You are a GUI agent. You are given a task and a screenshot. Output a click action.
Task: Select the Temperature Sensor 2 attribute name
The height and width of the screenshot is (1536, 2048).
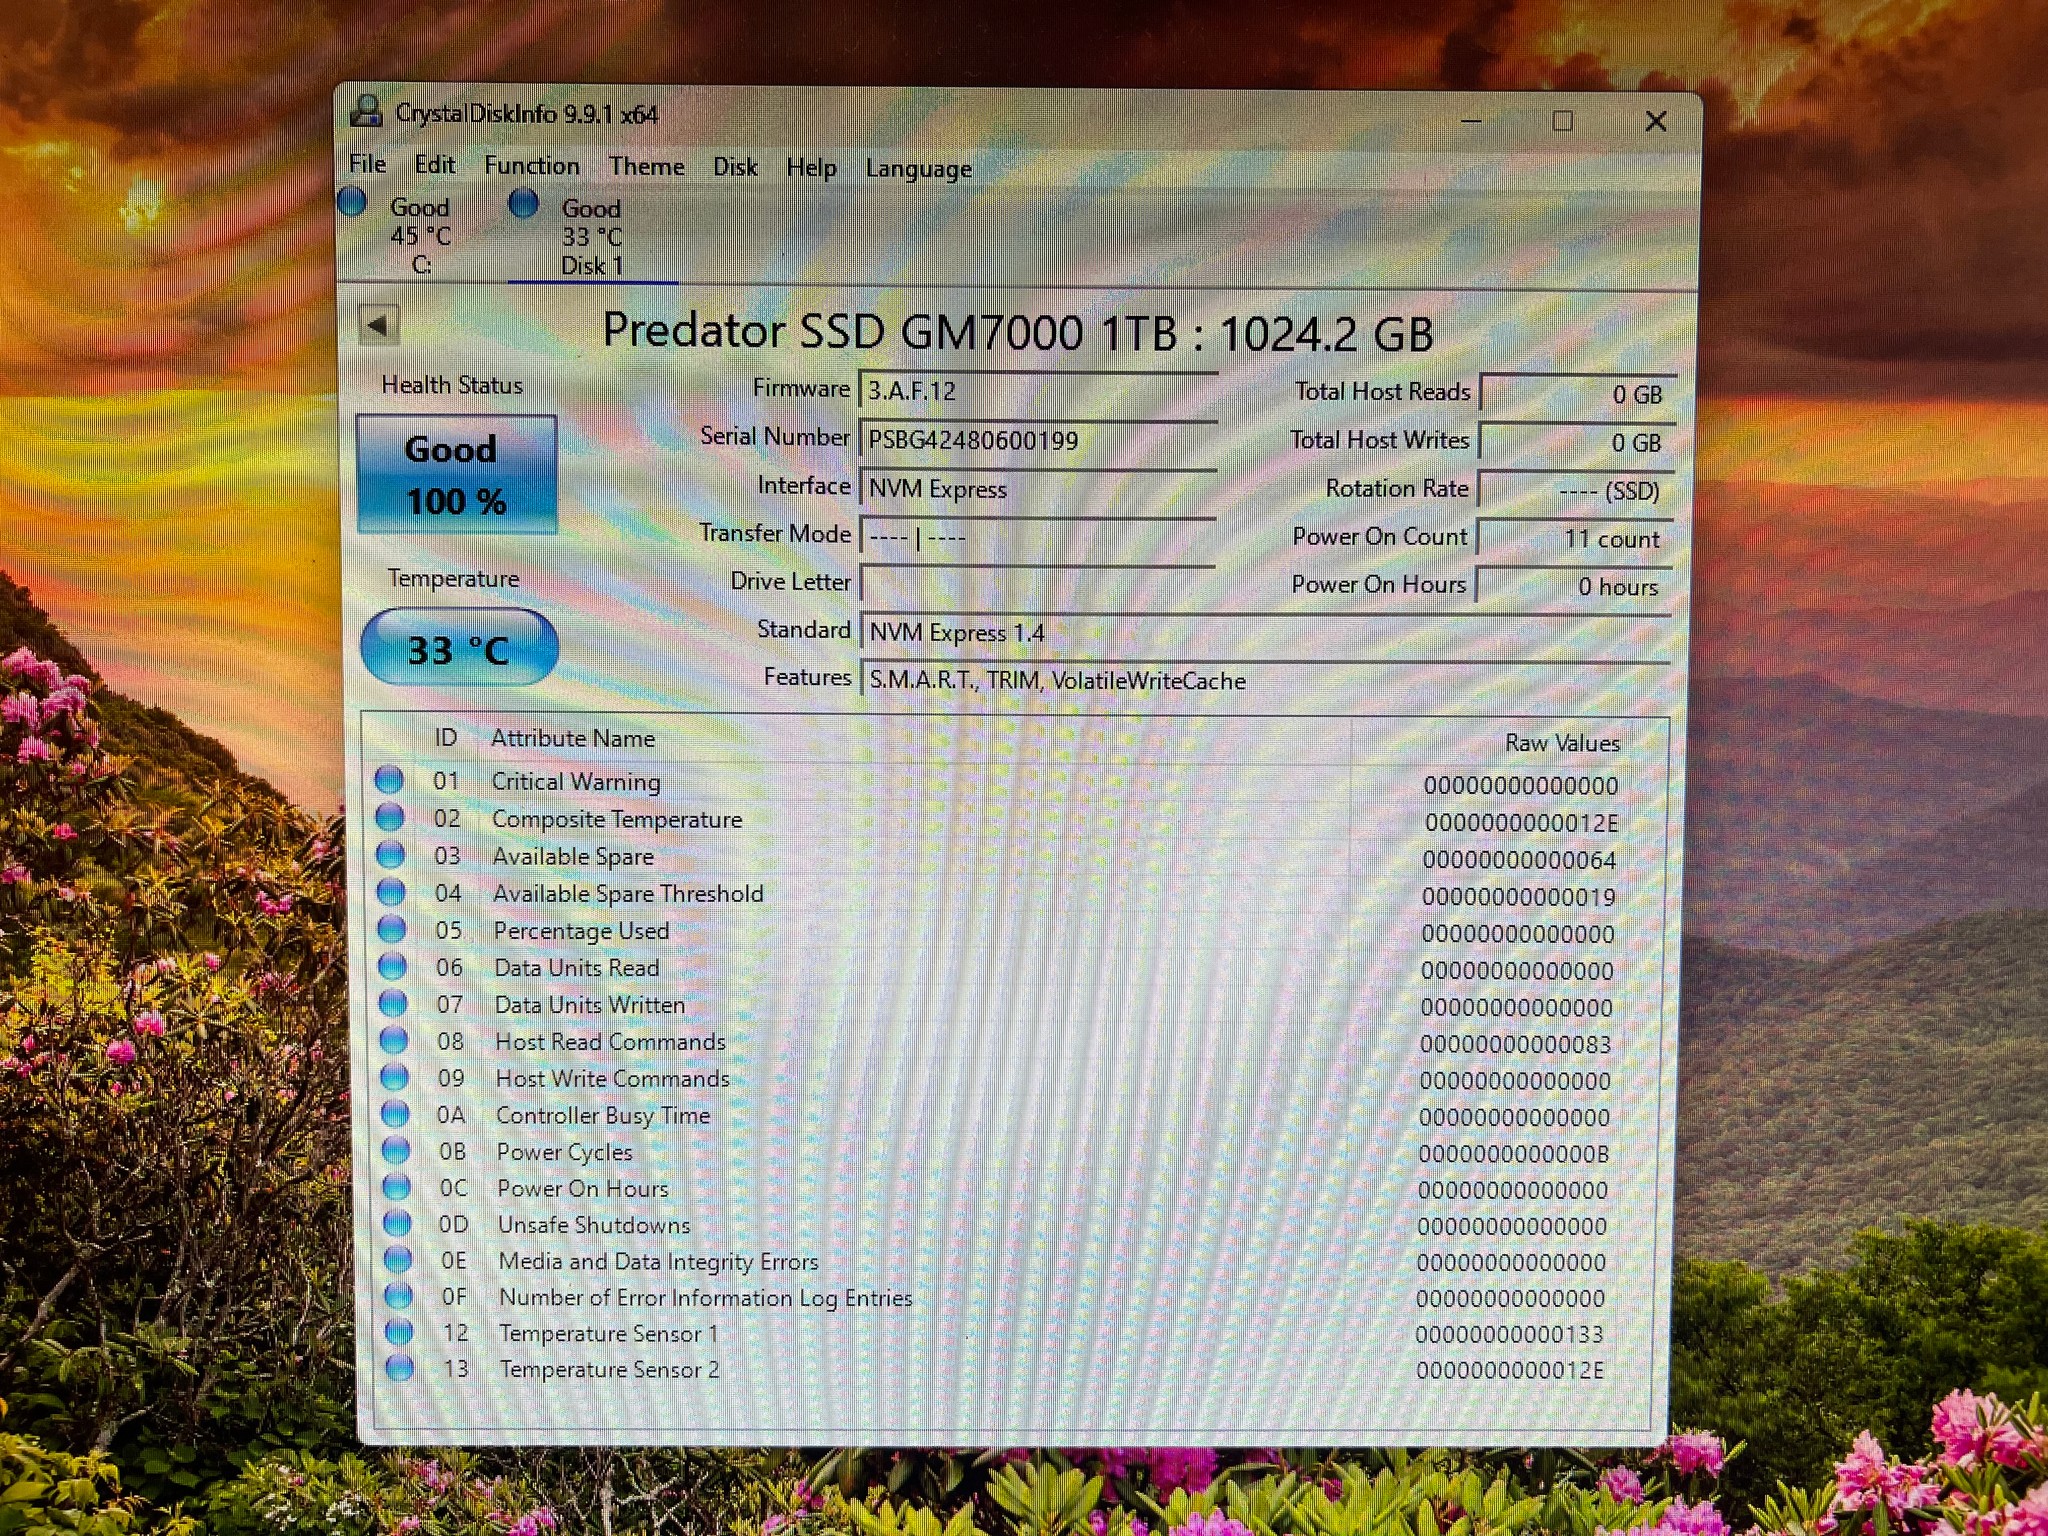609,1369
